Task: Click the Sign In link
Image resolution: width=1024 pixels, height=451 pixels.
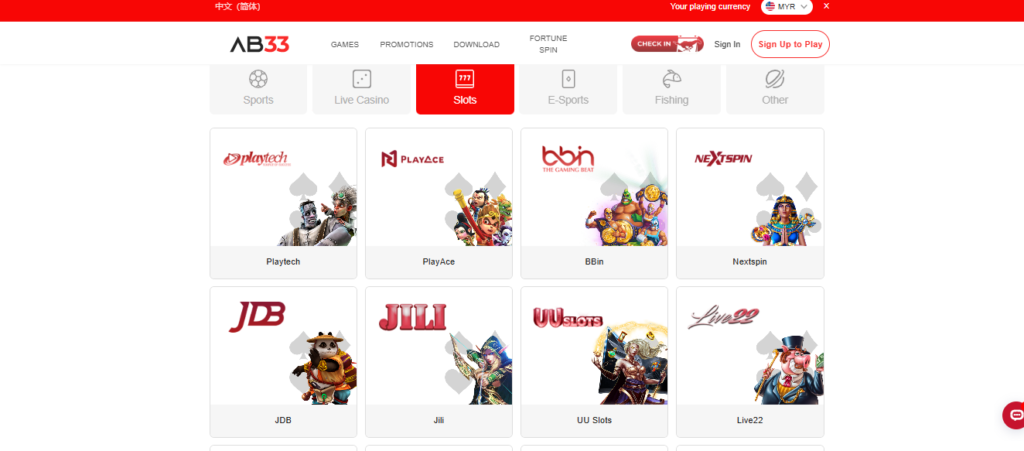Action: tap(727, 44)
